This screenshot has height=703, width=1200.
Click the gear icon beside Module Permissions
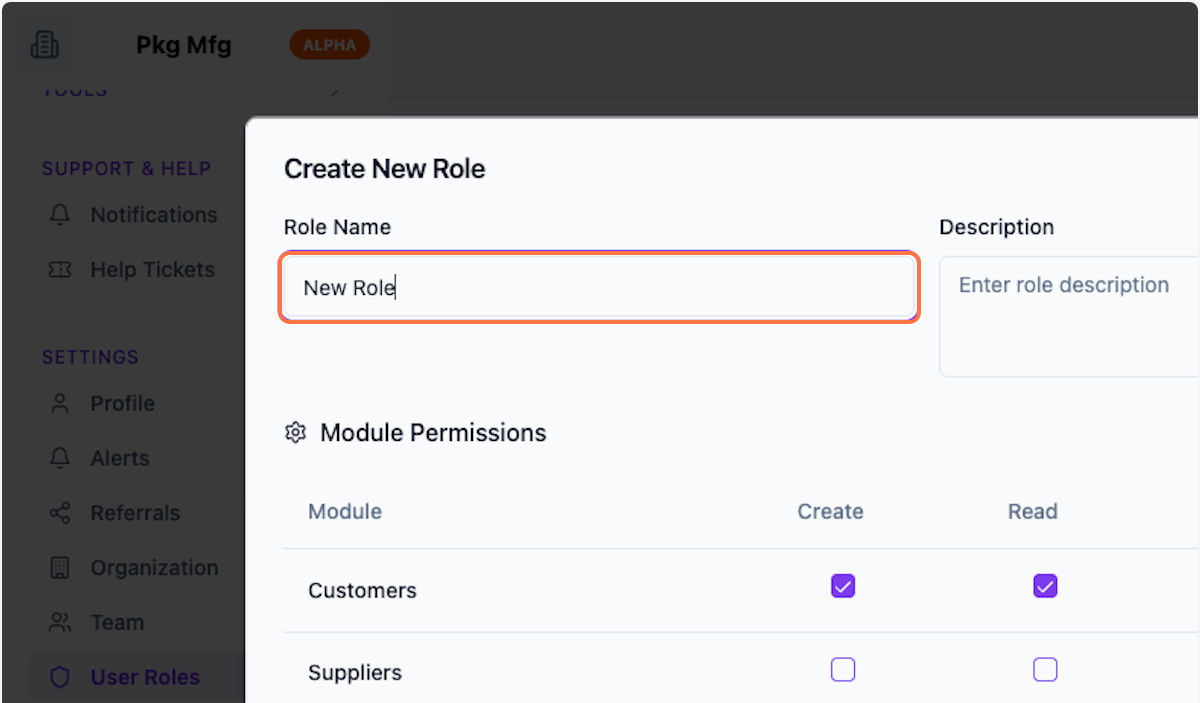pos(294,432)
